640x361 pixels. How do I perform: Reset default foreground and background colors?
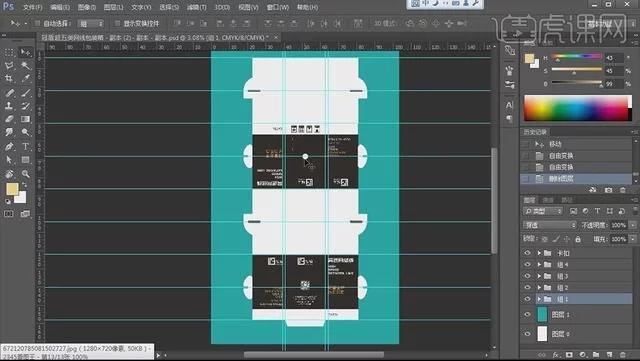[x=8, y=201]
